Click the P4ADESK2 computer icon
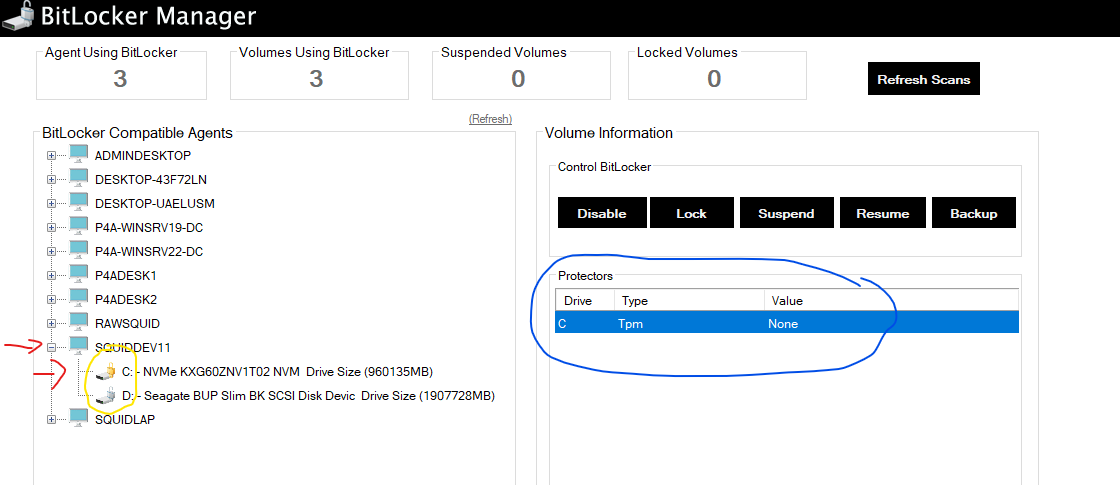This screenshot has height=485, width=1120. pyautogui.click(x=79, y=299)
